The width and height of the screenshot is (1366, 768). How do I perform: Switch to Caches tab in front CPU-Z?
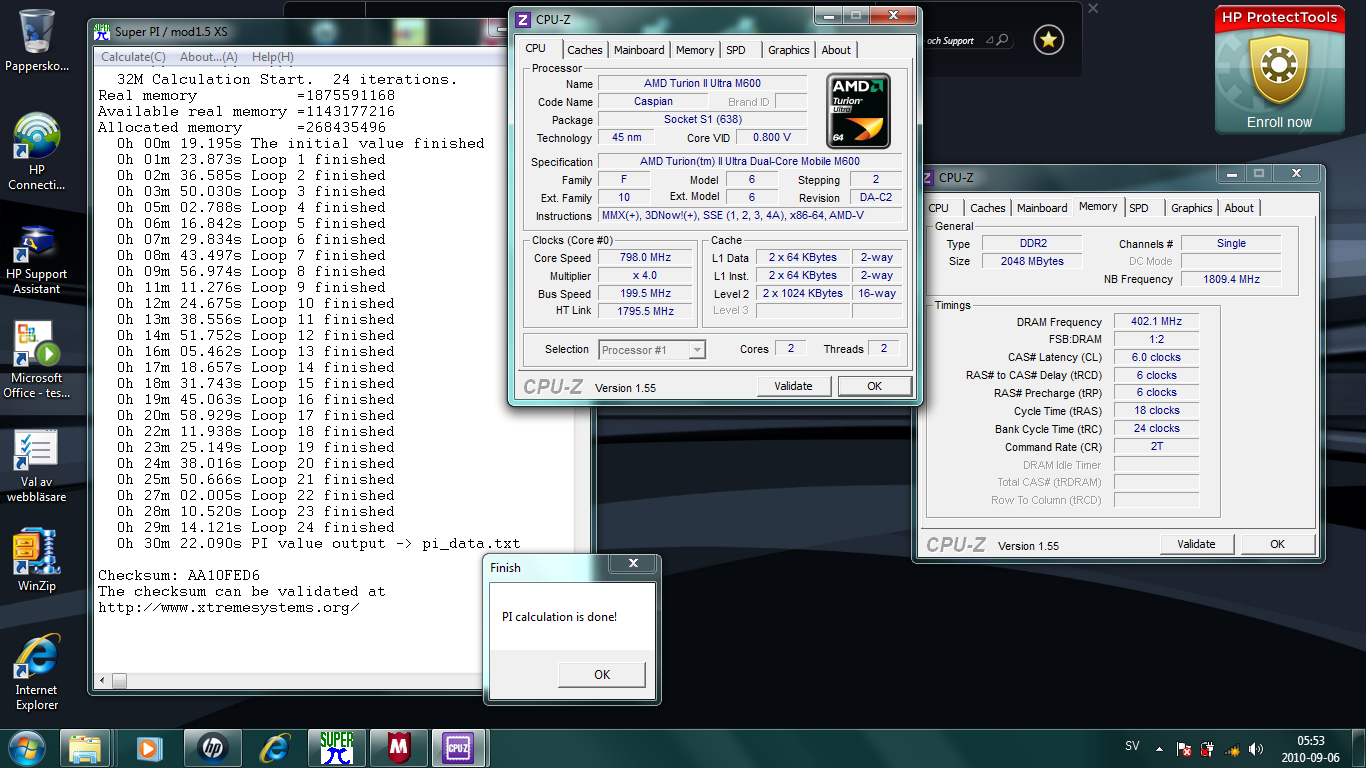(x=585, y=50)
